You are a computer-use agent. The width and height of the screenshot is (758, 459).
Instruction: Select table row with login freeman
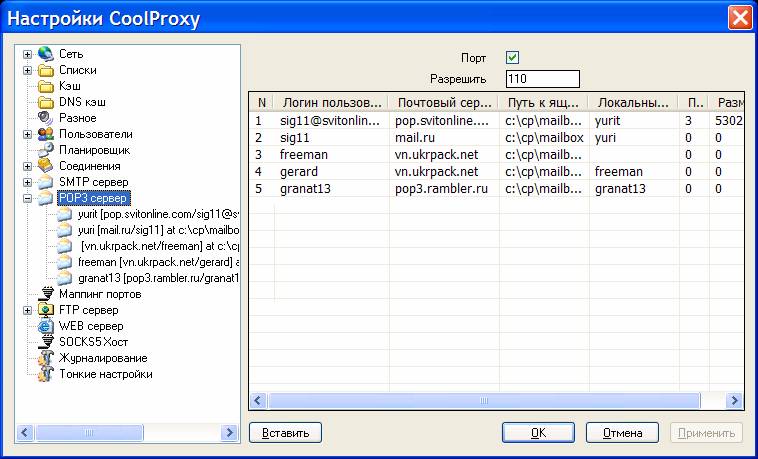pyautogui.click(x=496, y=155)
